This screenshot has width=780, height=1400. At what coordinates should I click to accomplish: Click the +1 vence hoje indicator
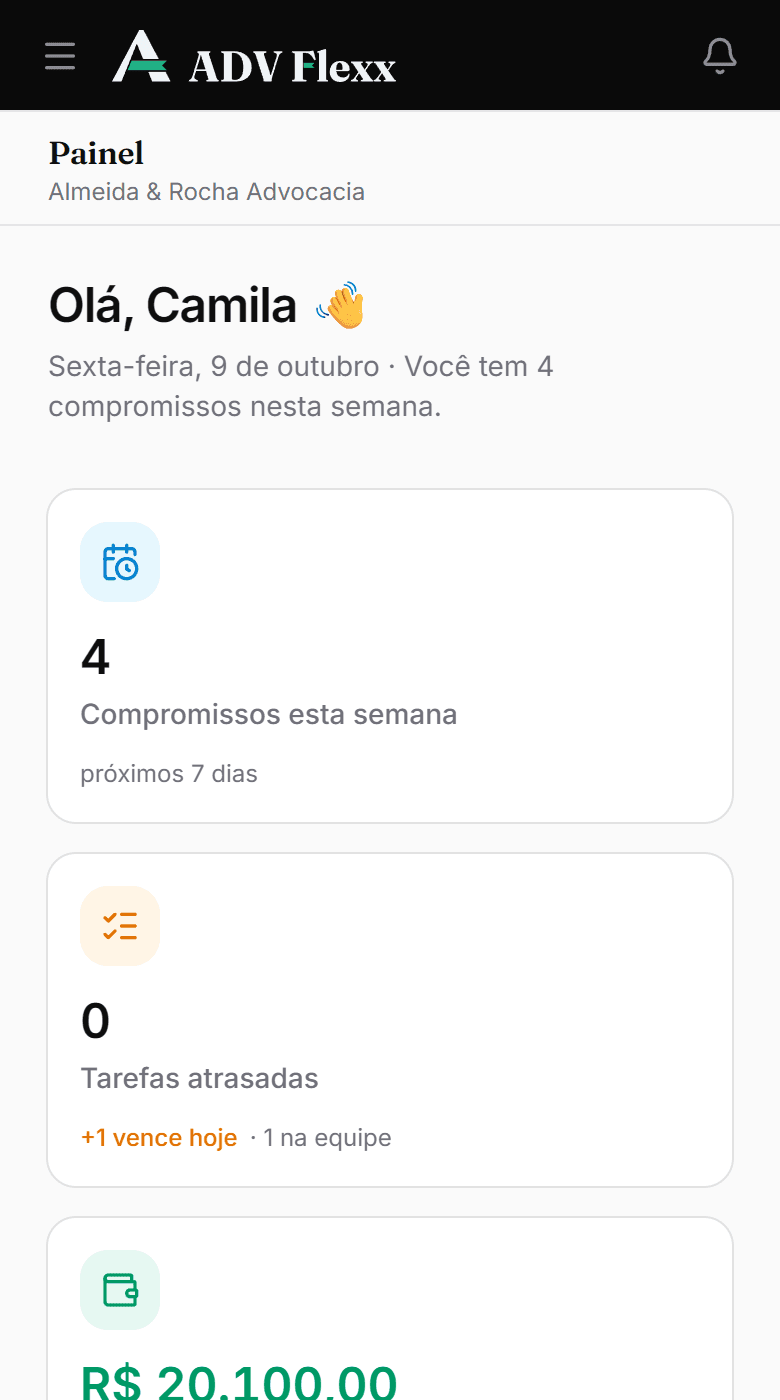pos(159,1137)
